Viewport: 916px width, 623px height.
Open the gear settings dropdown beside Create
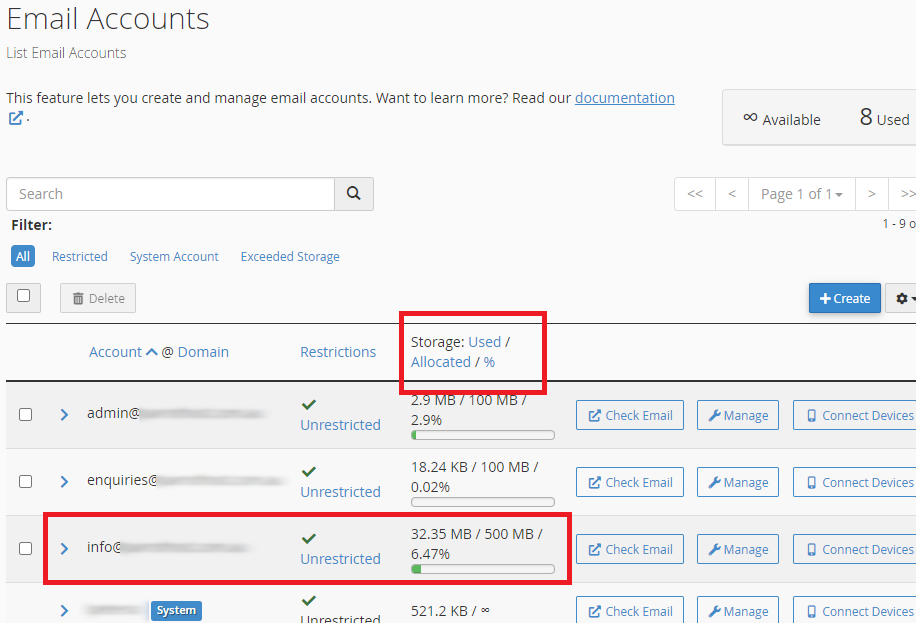(x=903, y=298)
